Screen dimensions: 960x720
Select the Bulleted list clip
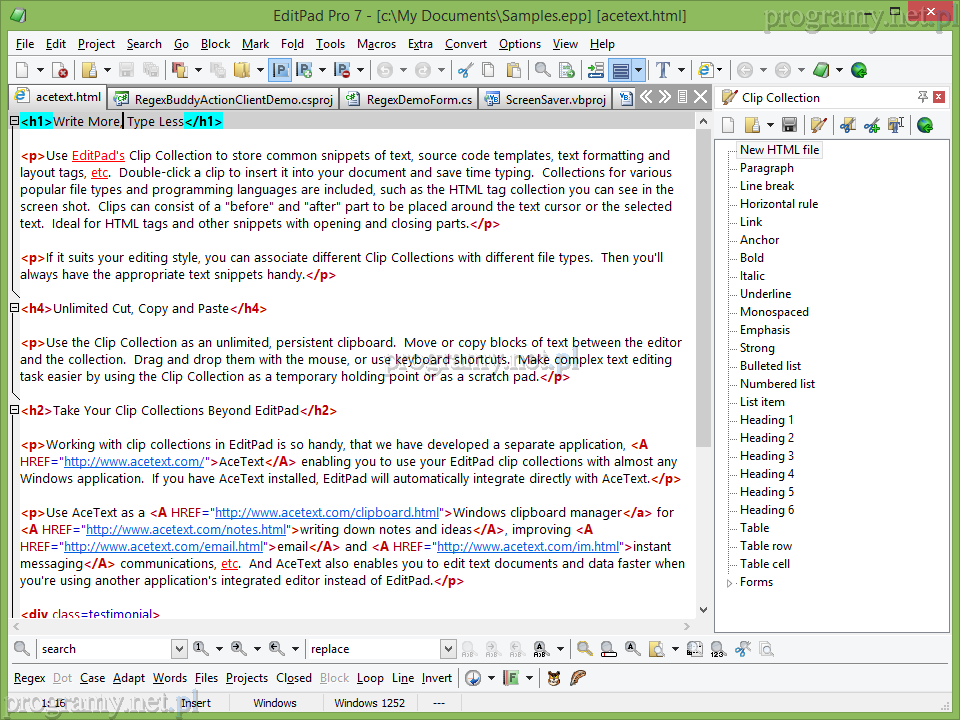coord(770,366)
